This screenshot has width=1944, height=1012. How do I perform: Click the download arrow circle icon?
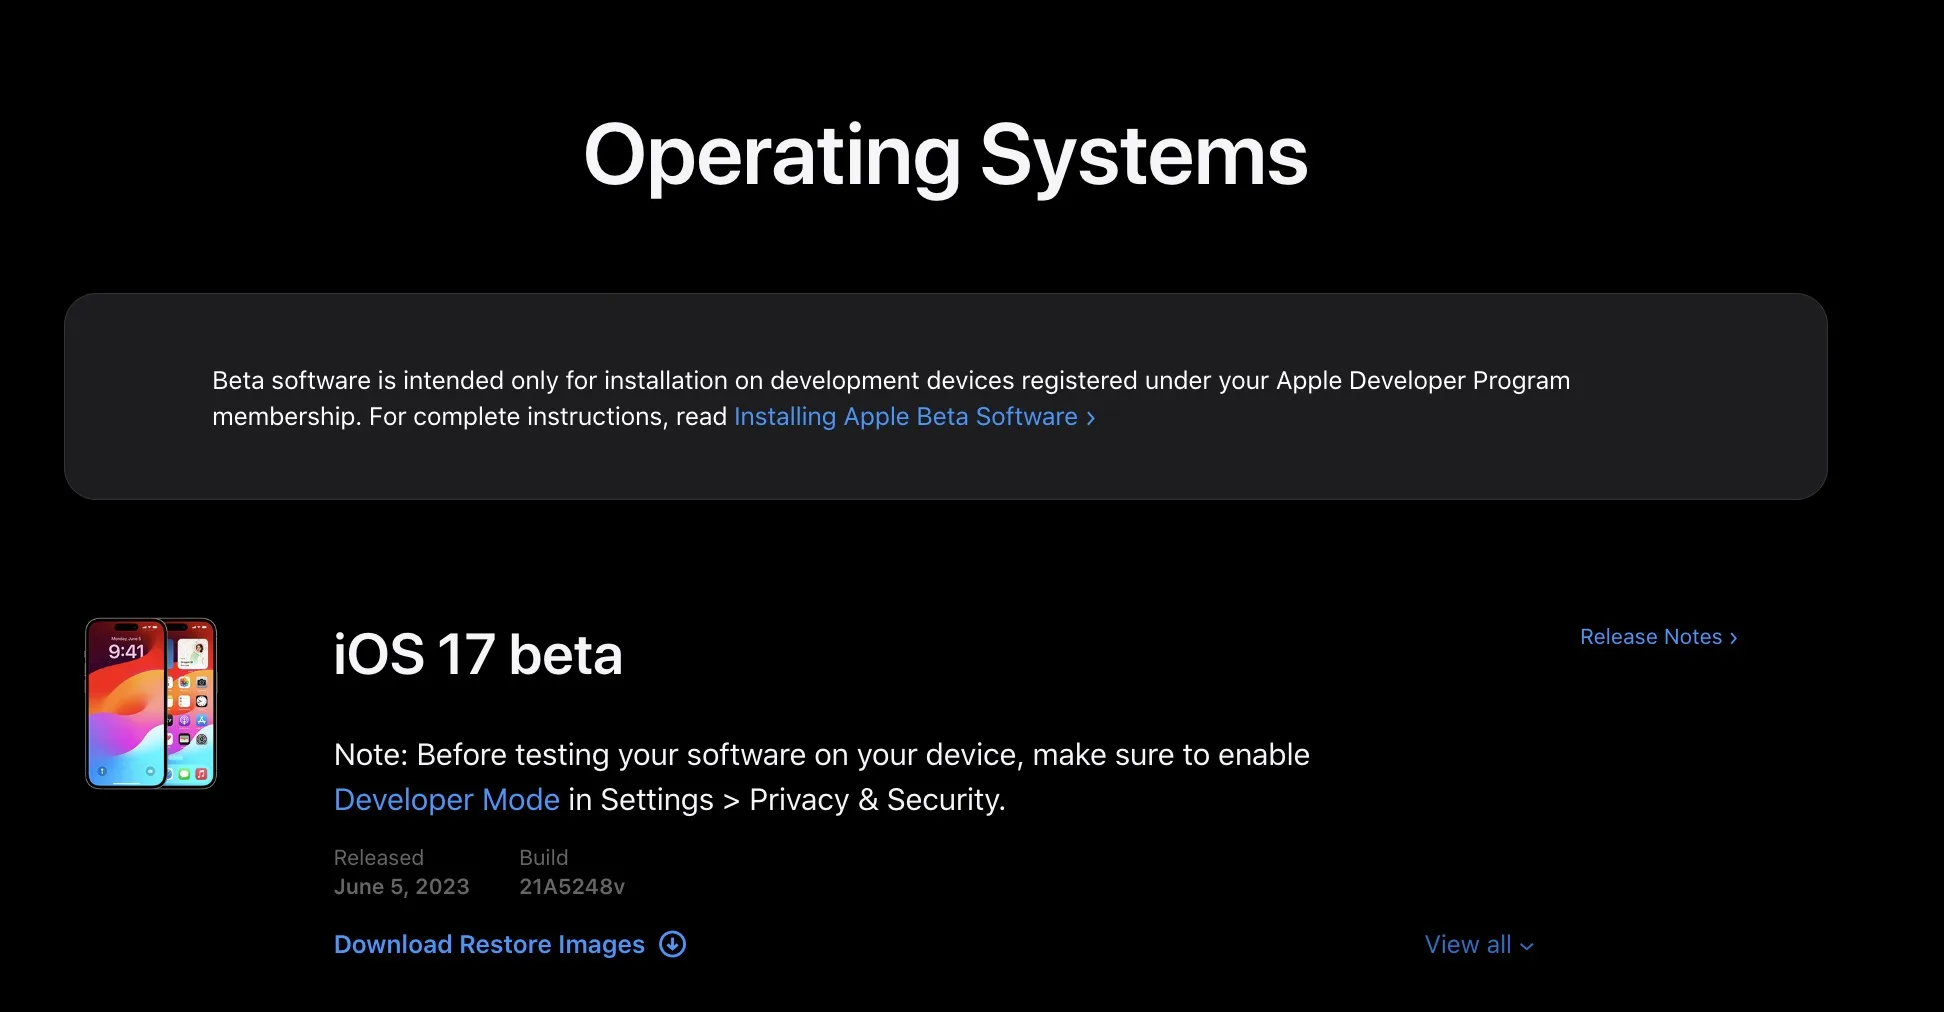[673, 944]
